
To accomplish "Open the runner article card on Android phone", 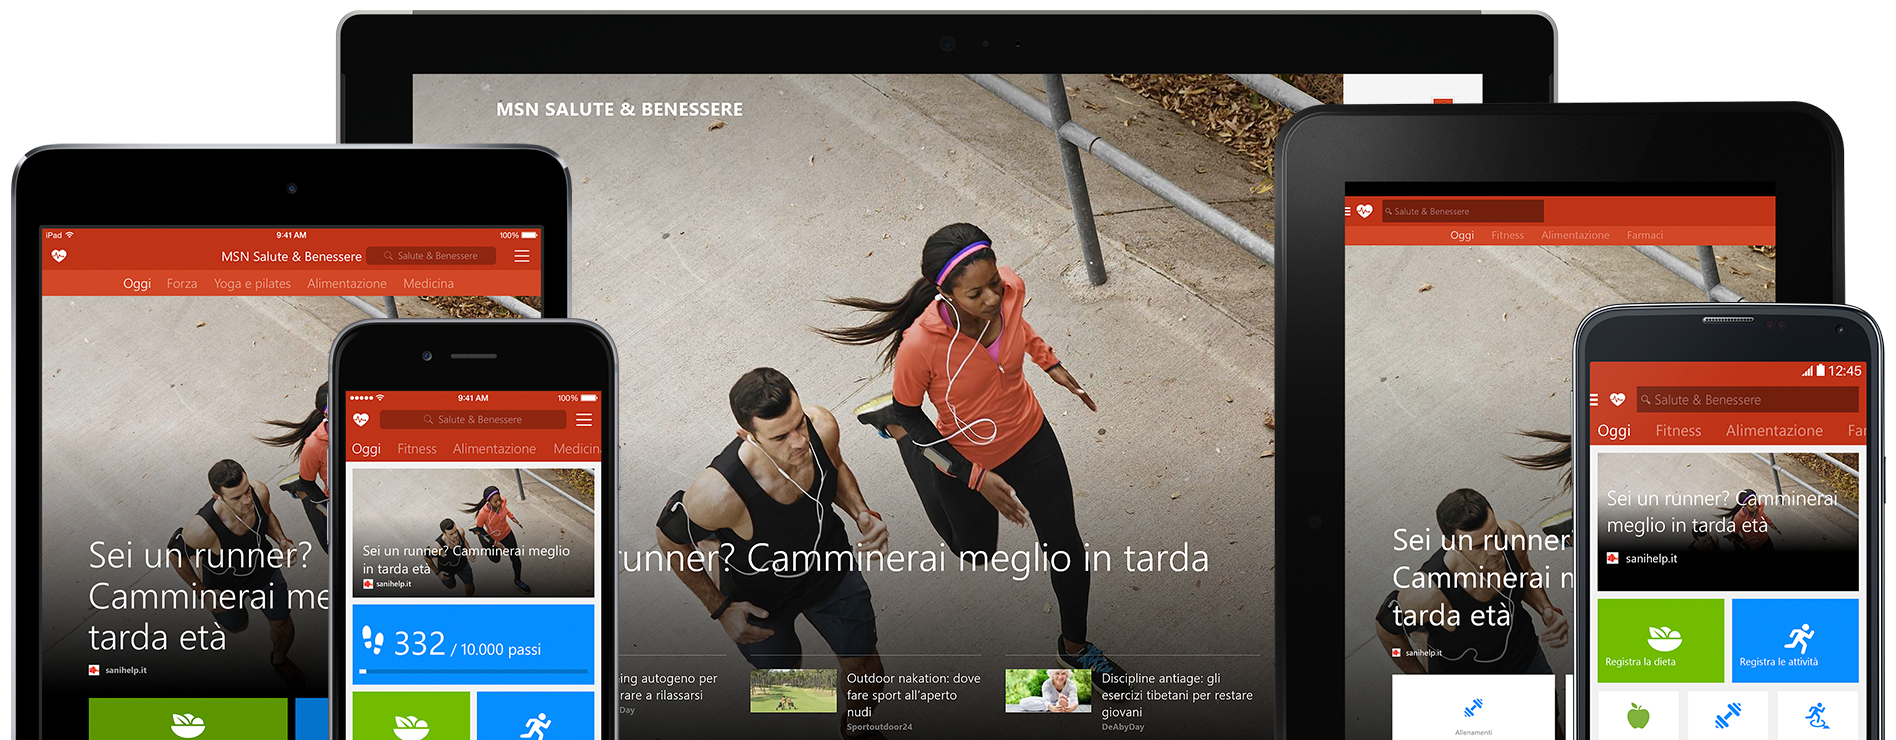I will pyautogui.click(x=1728, y=522).
